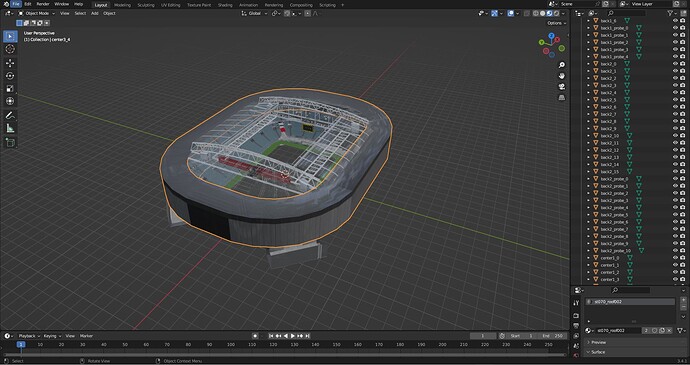Click the viewport Options button

(x=556, y=23)
